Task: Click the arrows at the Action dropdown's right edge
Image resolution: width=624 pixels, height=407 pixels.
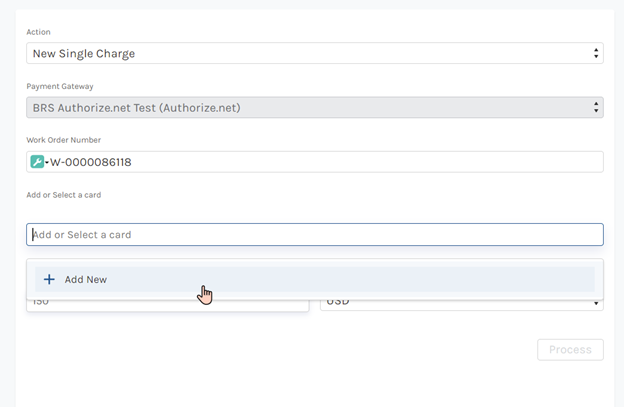Action: (596, 53)
